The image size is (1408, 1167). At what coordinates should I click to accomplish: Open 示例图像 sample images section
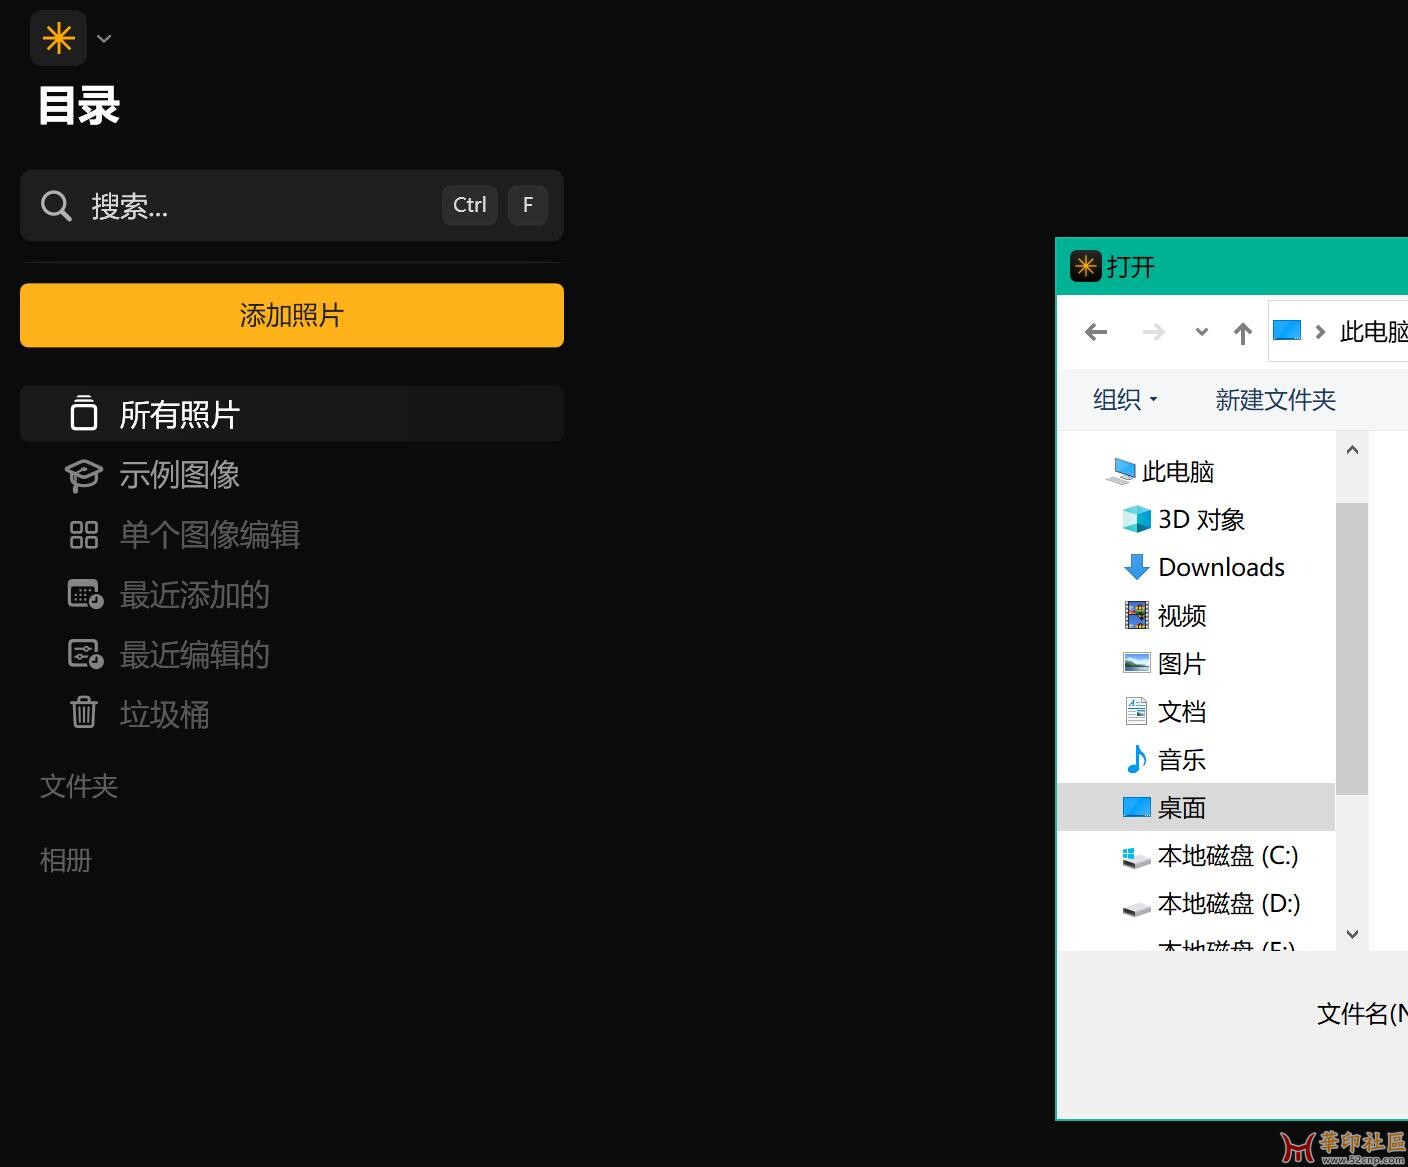point(180,475)
